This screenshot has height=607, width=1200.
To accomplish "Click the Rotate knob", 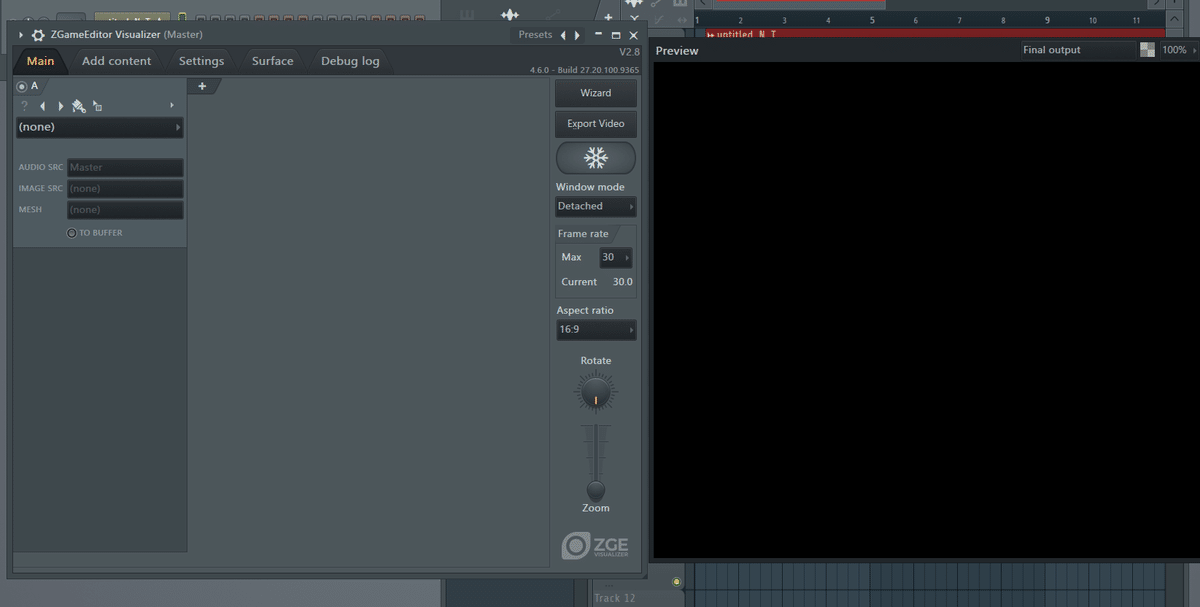I will 596,392.
